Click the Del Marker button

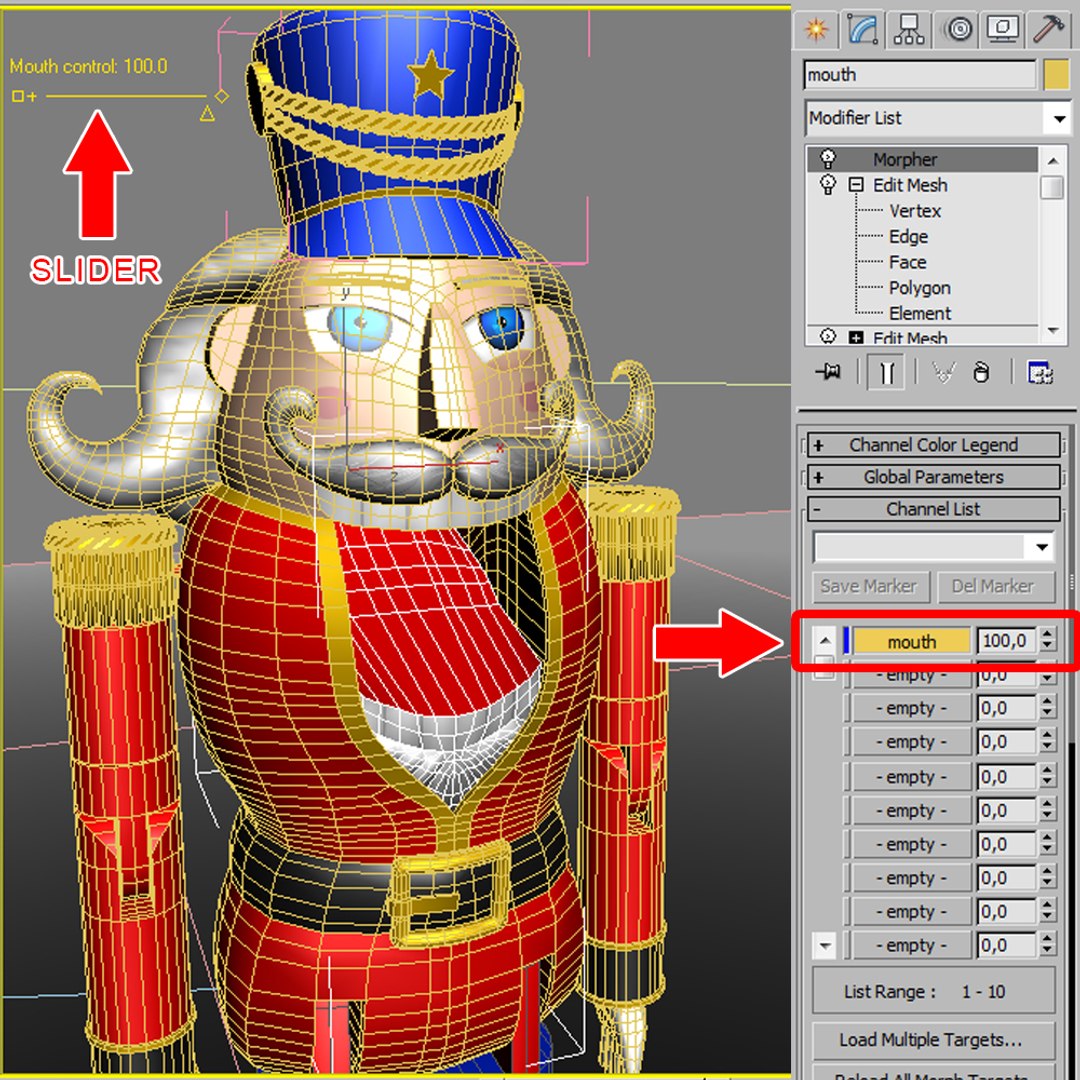(995, 586)
